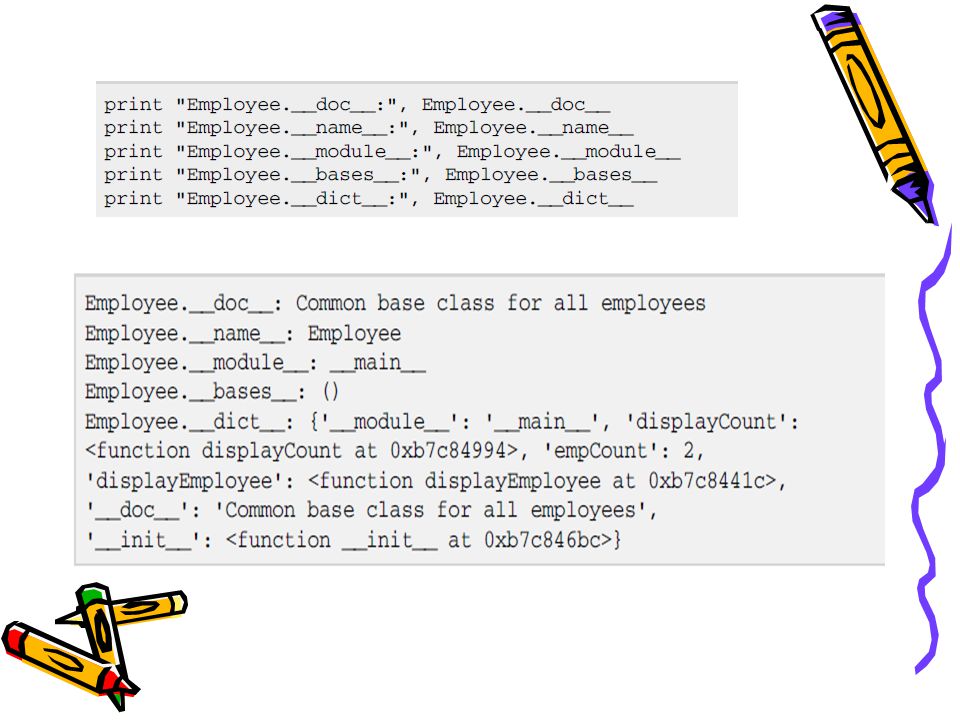960x720 pixels.
Task: Click the print Employee.__name__ code line
Action: 368,128
